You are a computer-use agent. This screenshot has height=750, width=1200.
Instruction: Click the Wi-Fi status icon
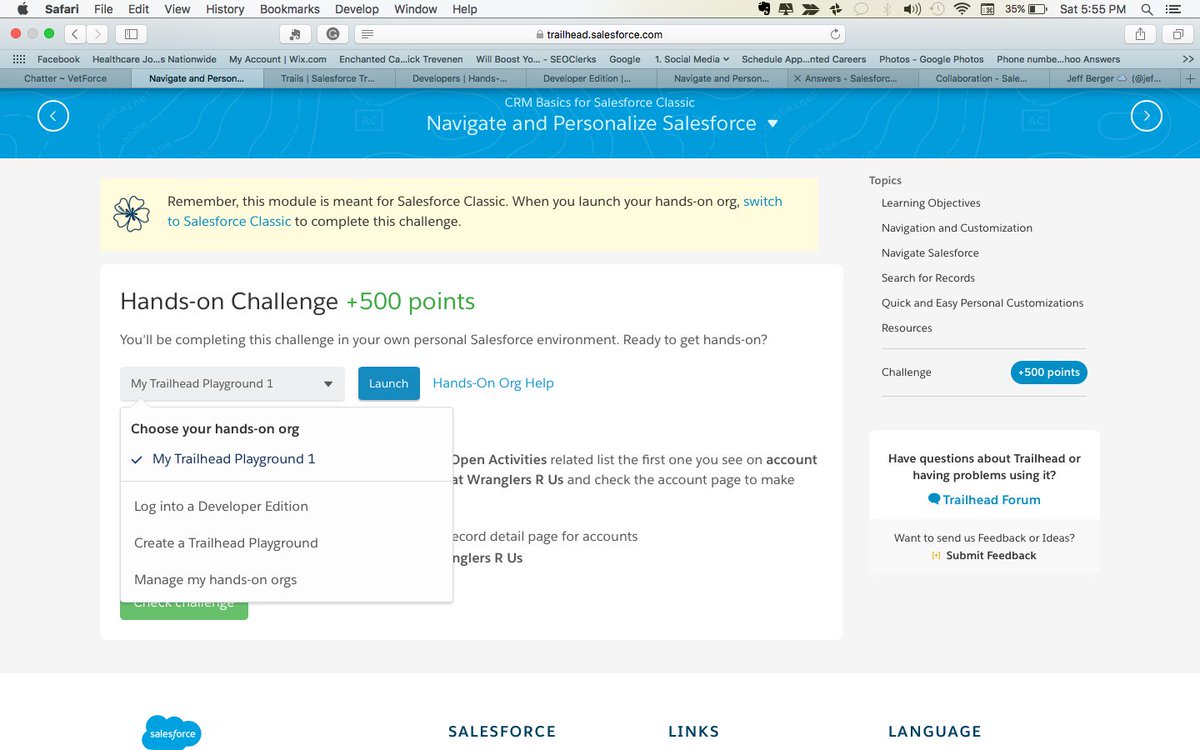point(962,9)
